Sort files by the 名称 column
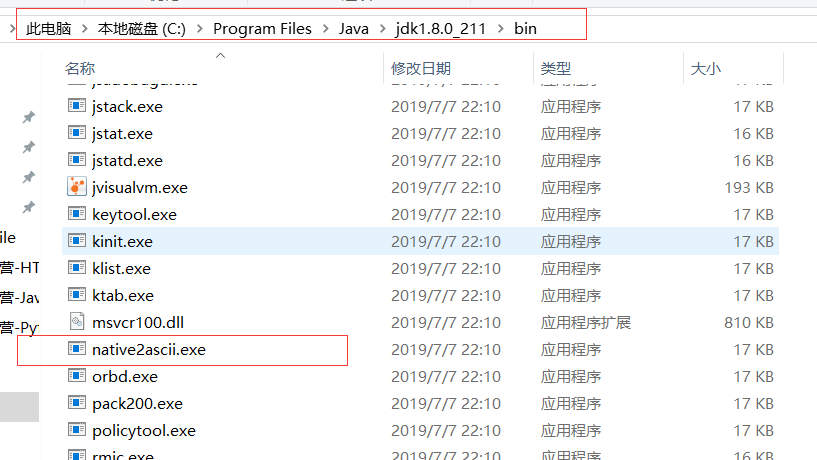817x460 pixels. [x=80, y=68]
